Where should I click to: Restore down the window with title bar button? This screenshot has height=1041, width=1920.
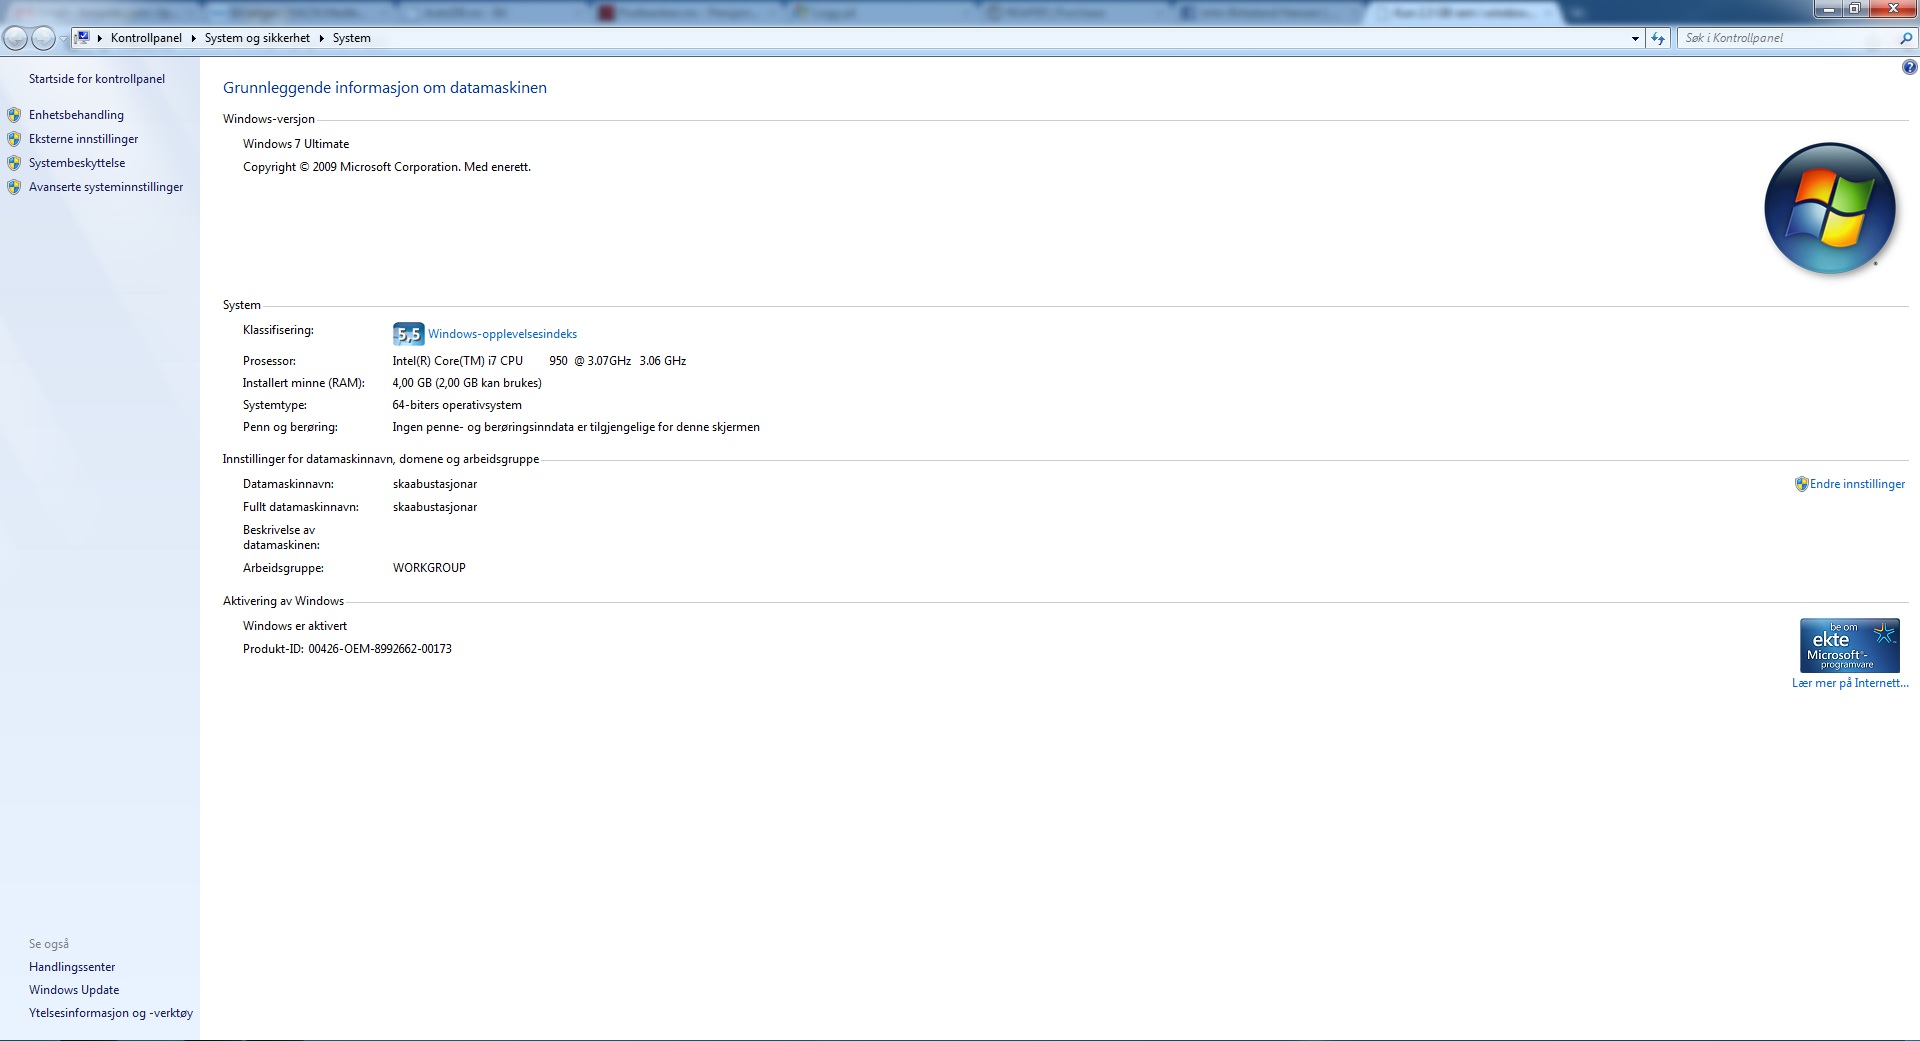(1854, 9)
